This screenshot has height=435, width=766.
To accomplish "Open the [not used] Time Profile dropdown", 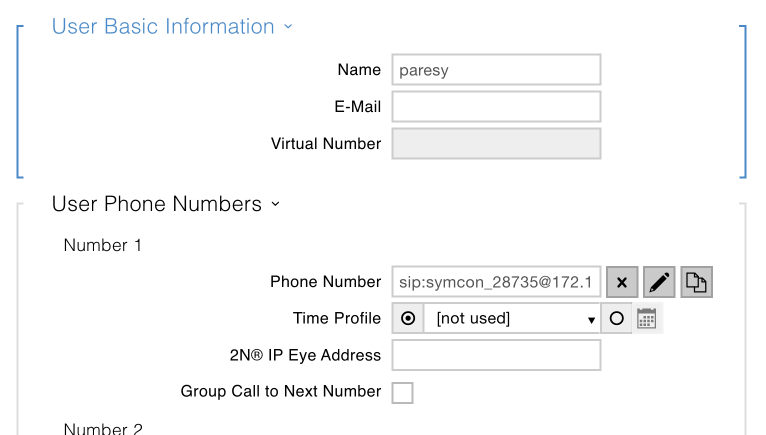I will click(x=512, y=319).
